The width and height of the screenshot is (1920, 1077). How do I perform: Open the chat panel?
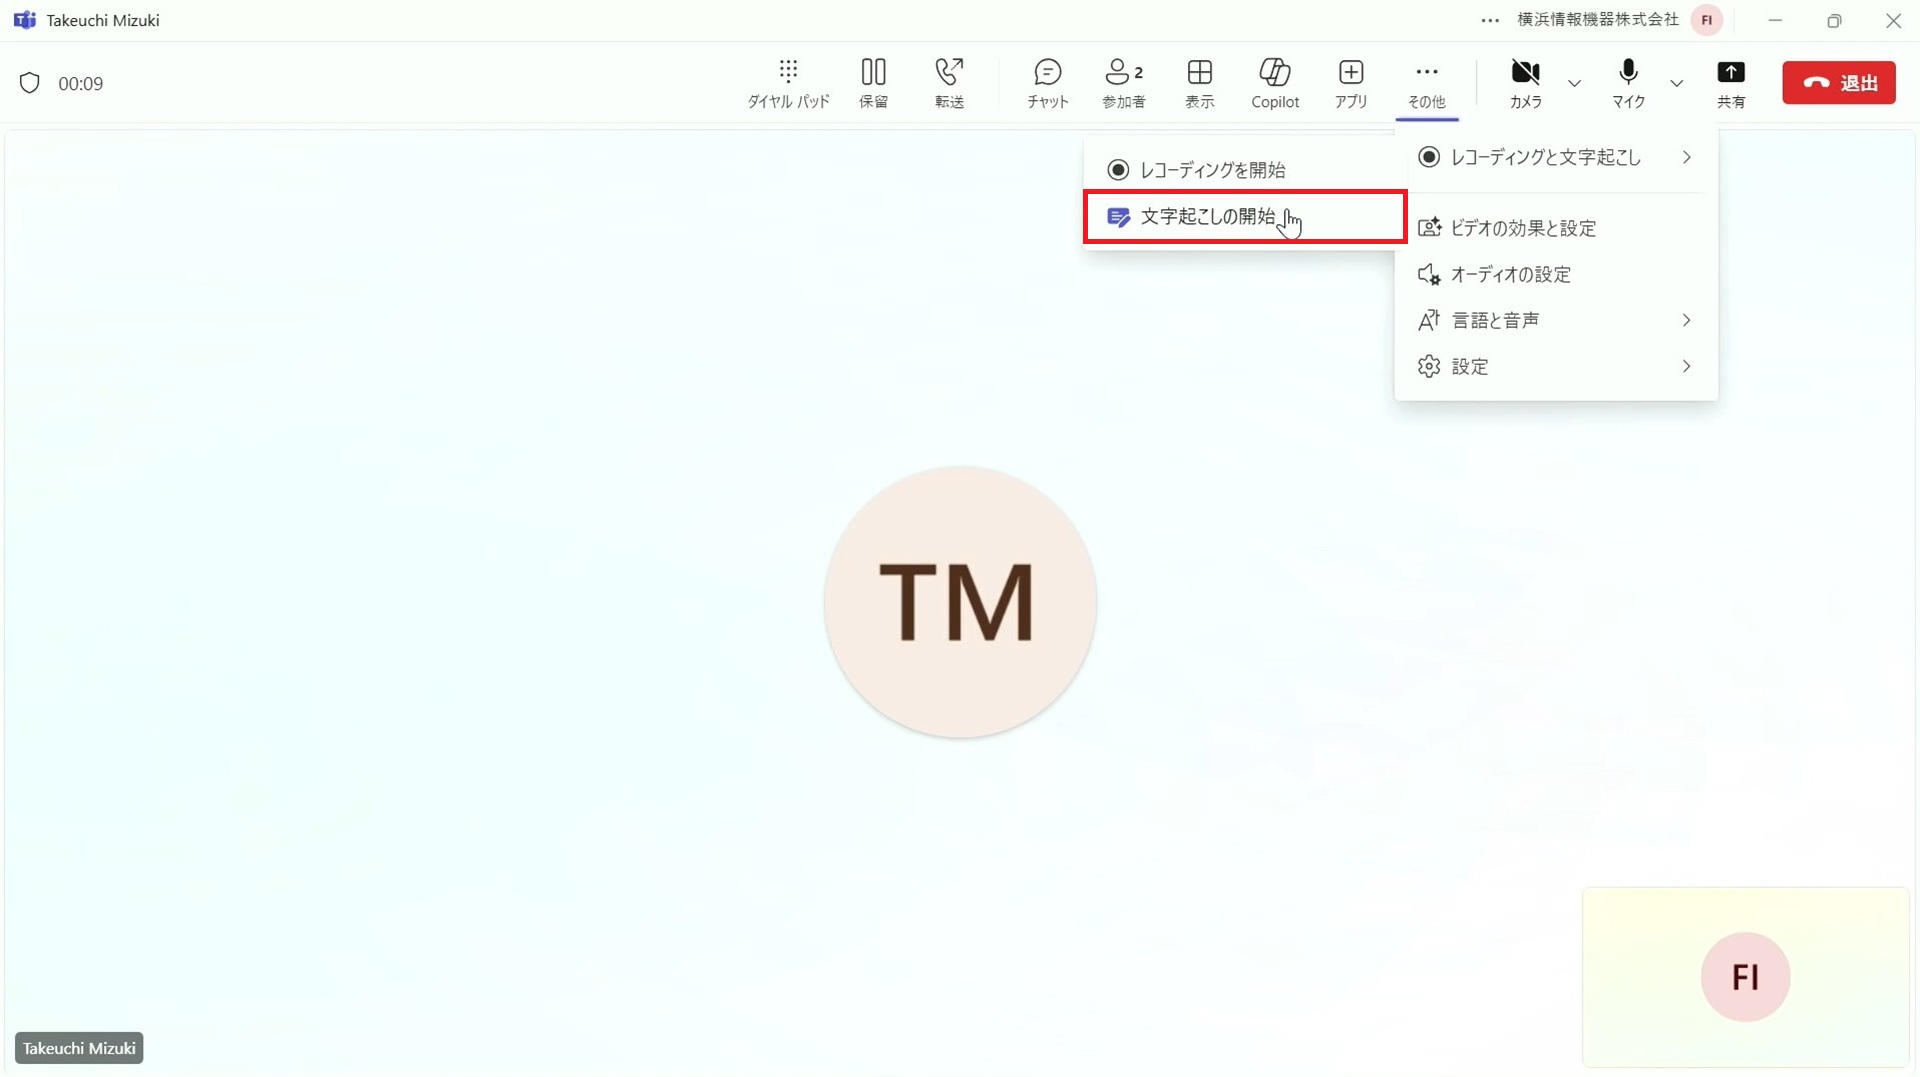coord(1047,83)
